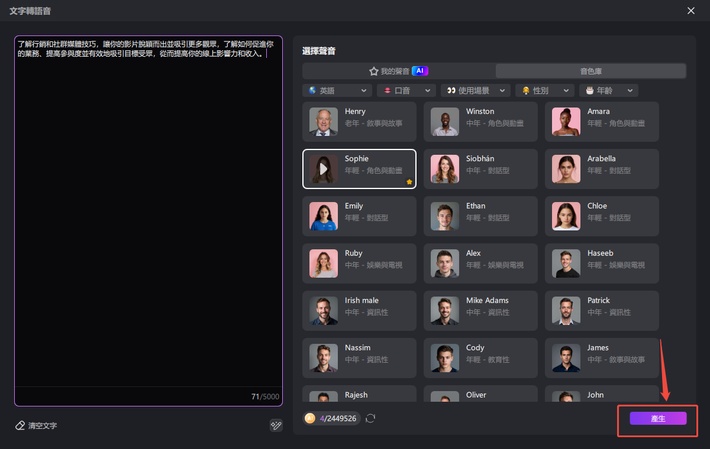
Task: Click the refresh credits icon
Action: [x=371, y=418]
